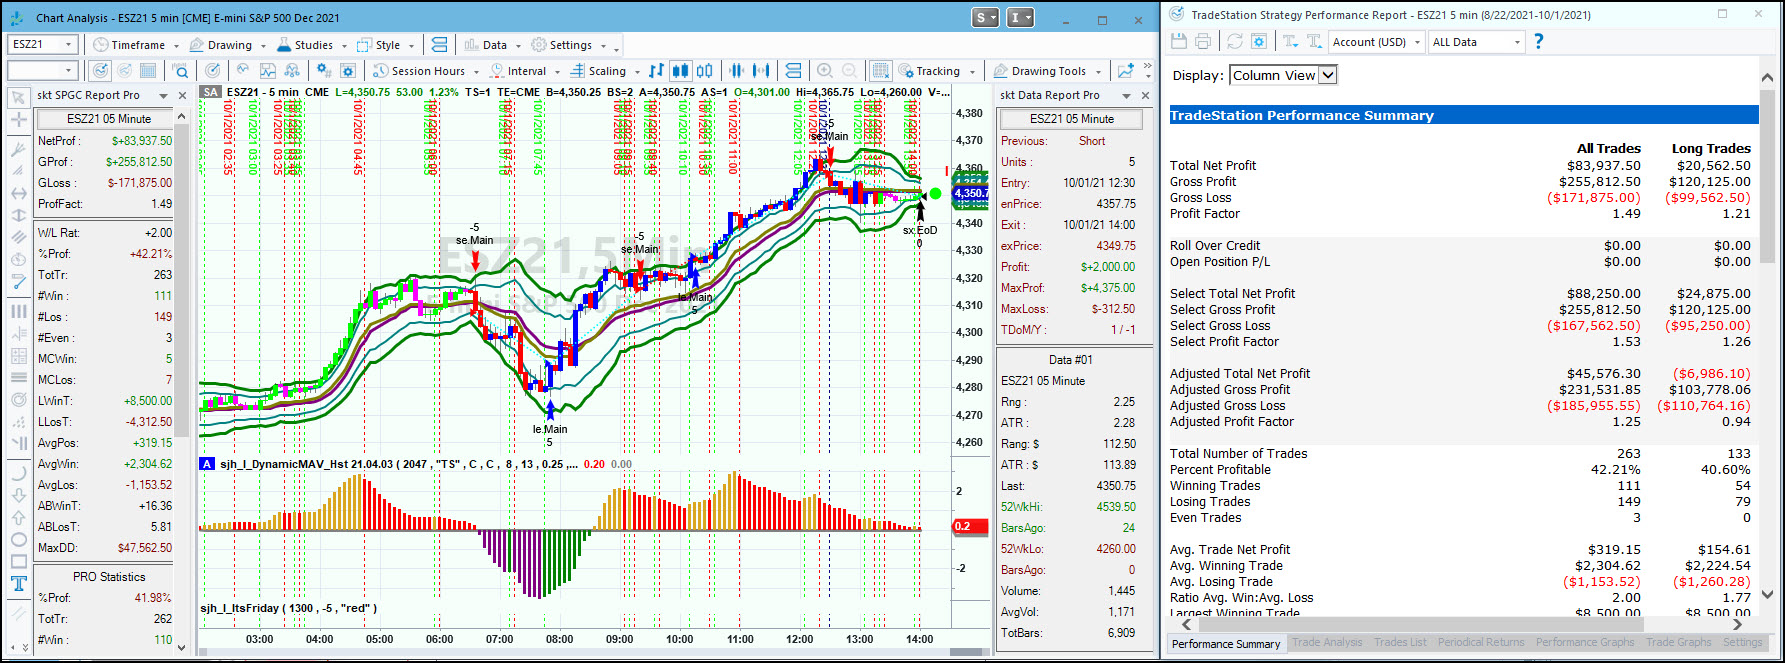Switch to the Trade Analysis tab

(x=1327, y=643)
